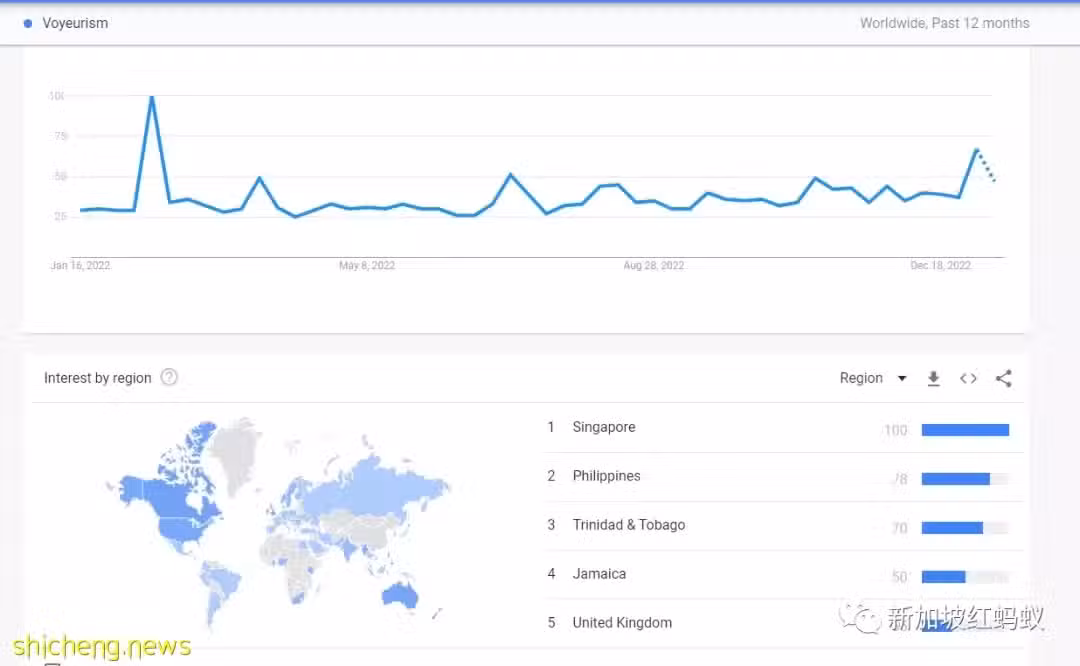The height and width of the screenshot is (666, 1080).
Task: Click the Voyeurism search term label
Action: point(75,23)
